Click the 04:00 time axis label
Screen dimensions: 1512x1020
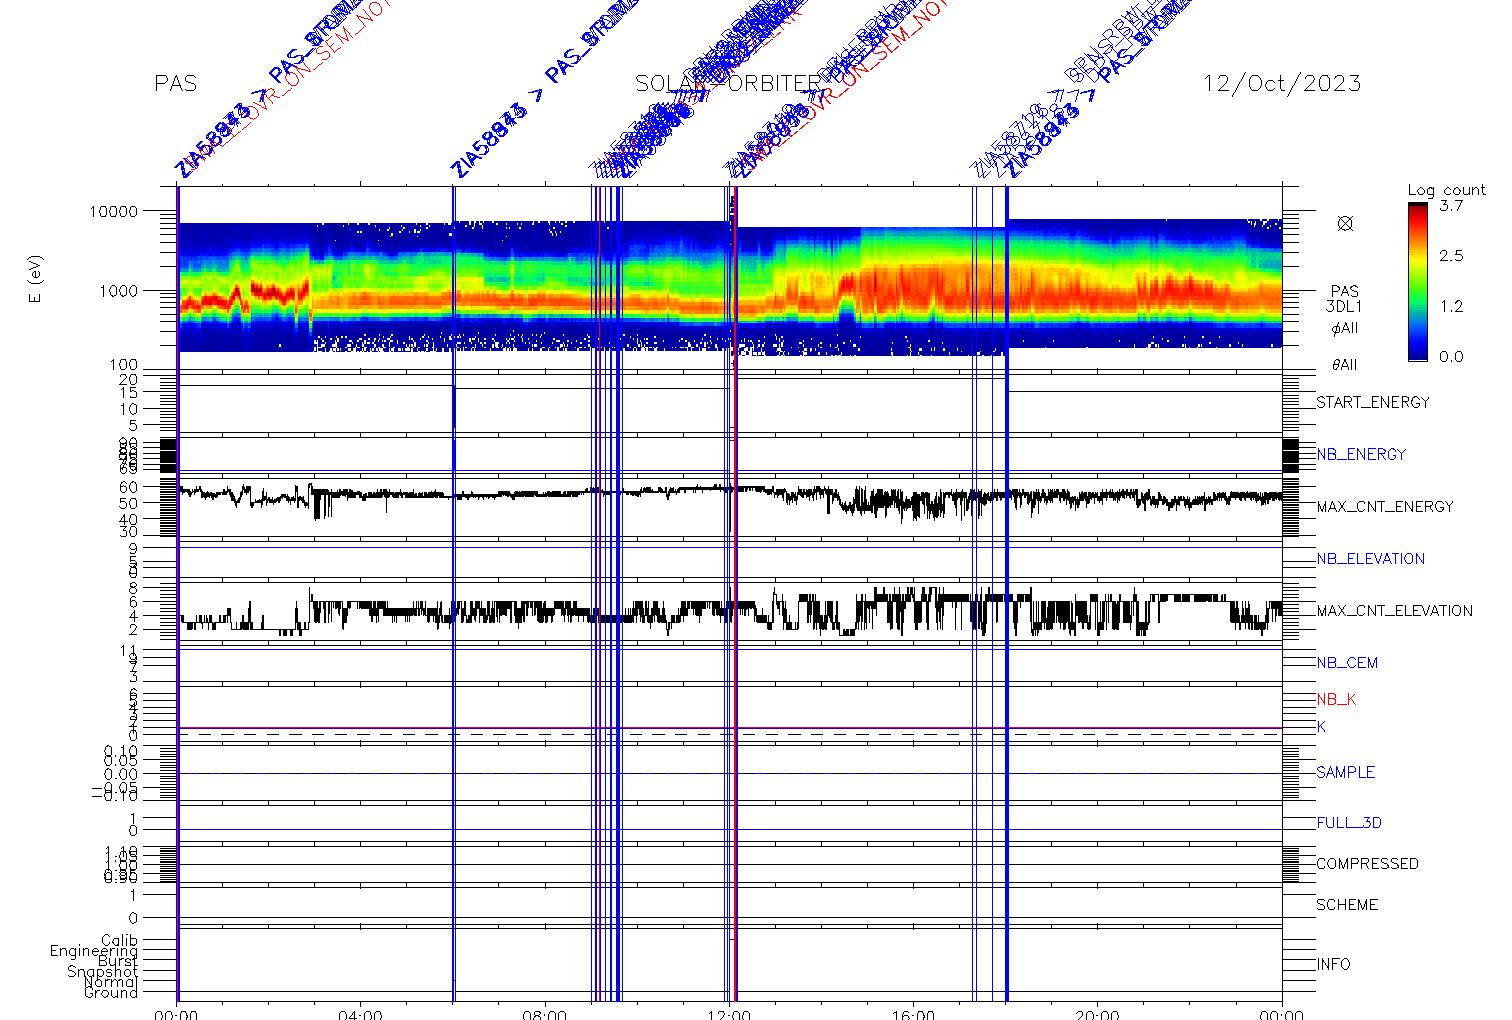(x=360, y=1014)
